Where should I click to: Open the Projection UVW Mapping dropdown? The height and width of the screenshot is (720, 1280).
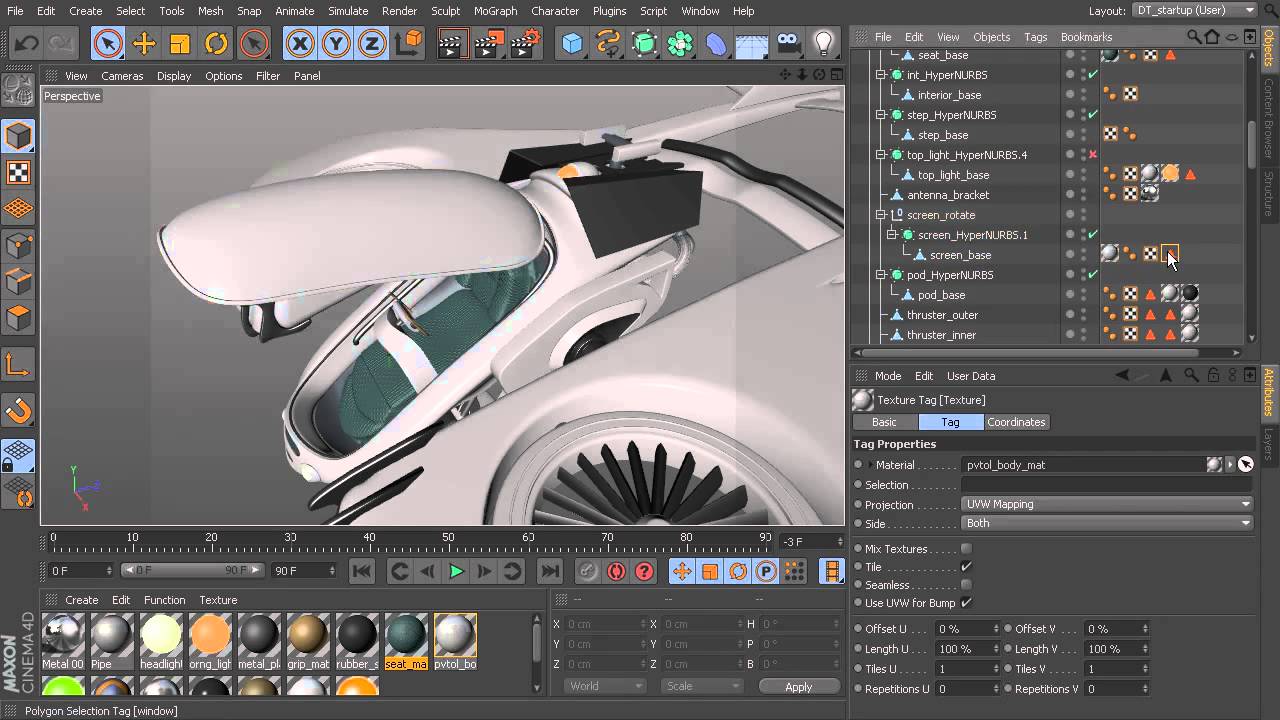pos(1107,504)
